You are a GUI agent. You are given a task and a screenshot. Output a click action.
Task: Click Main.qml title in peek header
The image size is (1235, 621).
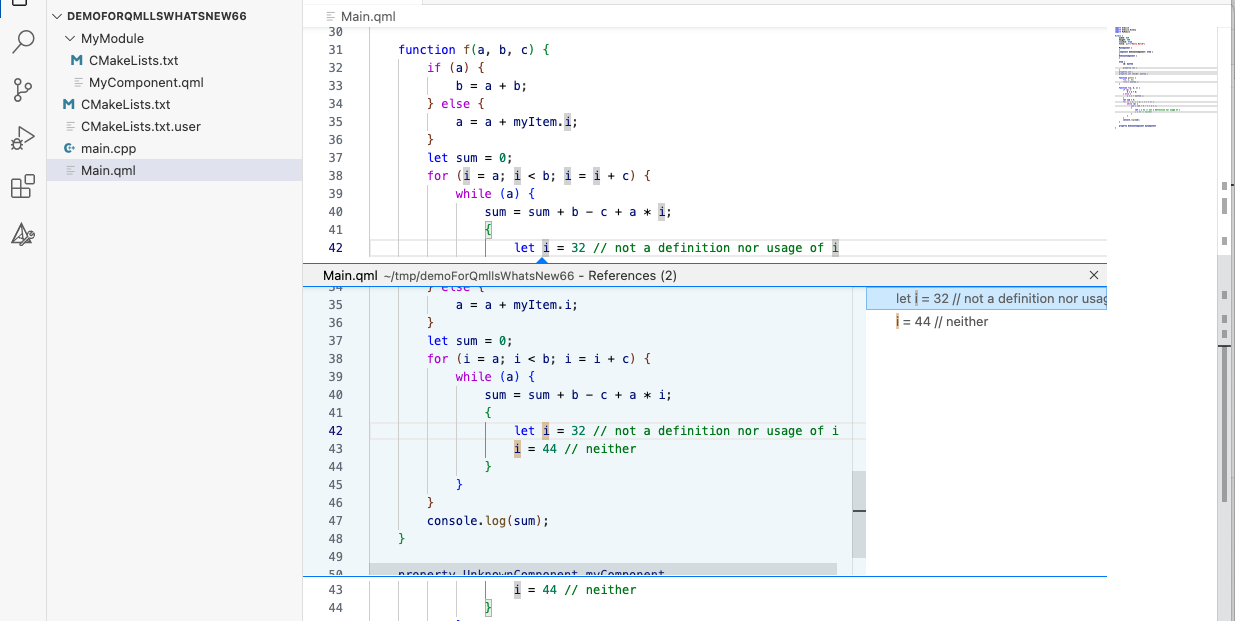(350, 275)
